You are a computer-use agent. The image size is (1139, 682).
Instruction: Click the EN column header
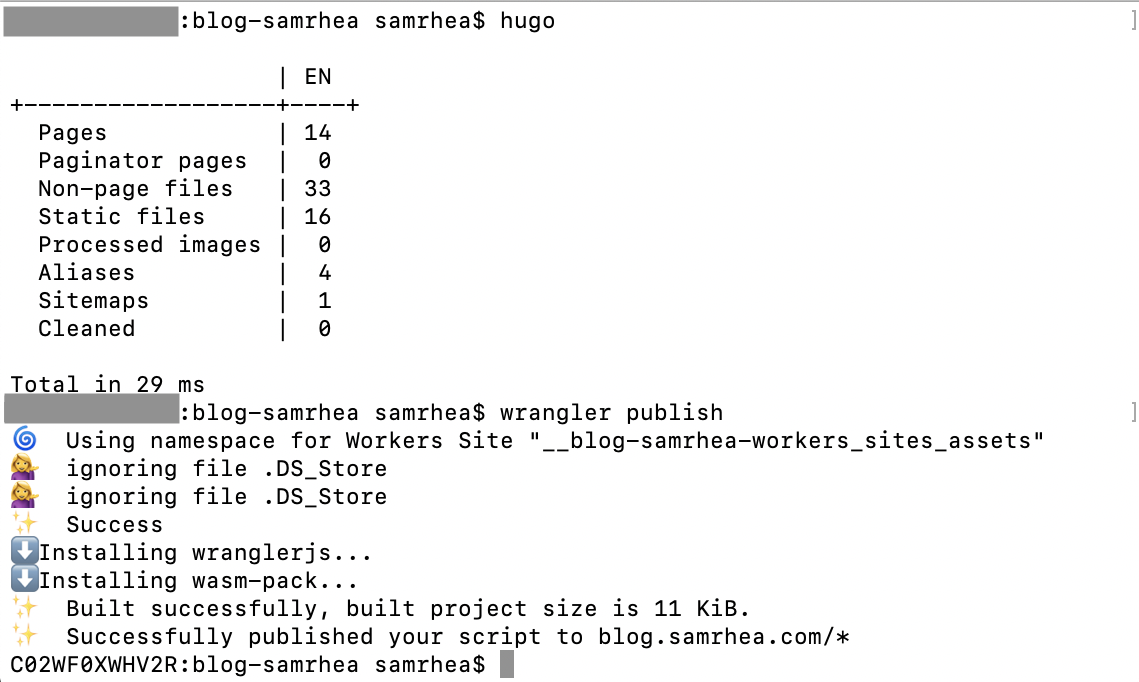[x=317, y=77]
